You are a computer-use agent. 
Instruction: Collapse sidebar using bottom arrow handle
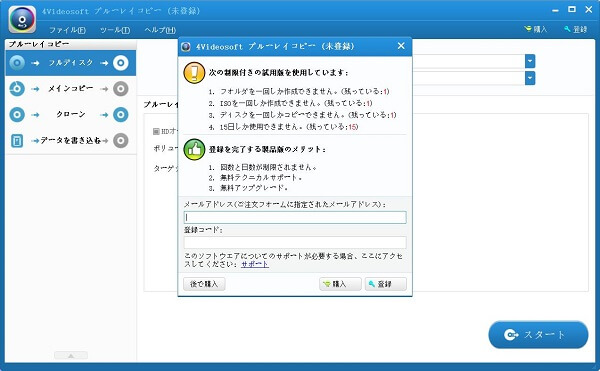tap(71, 355)
